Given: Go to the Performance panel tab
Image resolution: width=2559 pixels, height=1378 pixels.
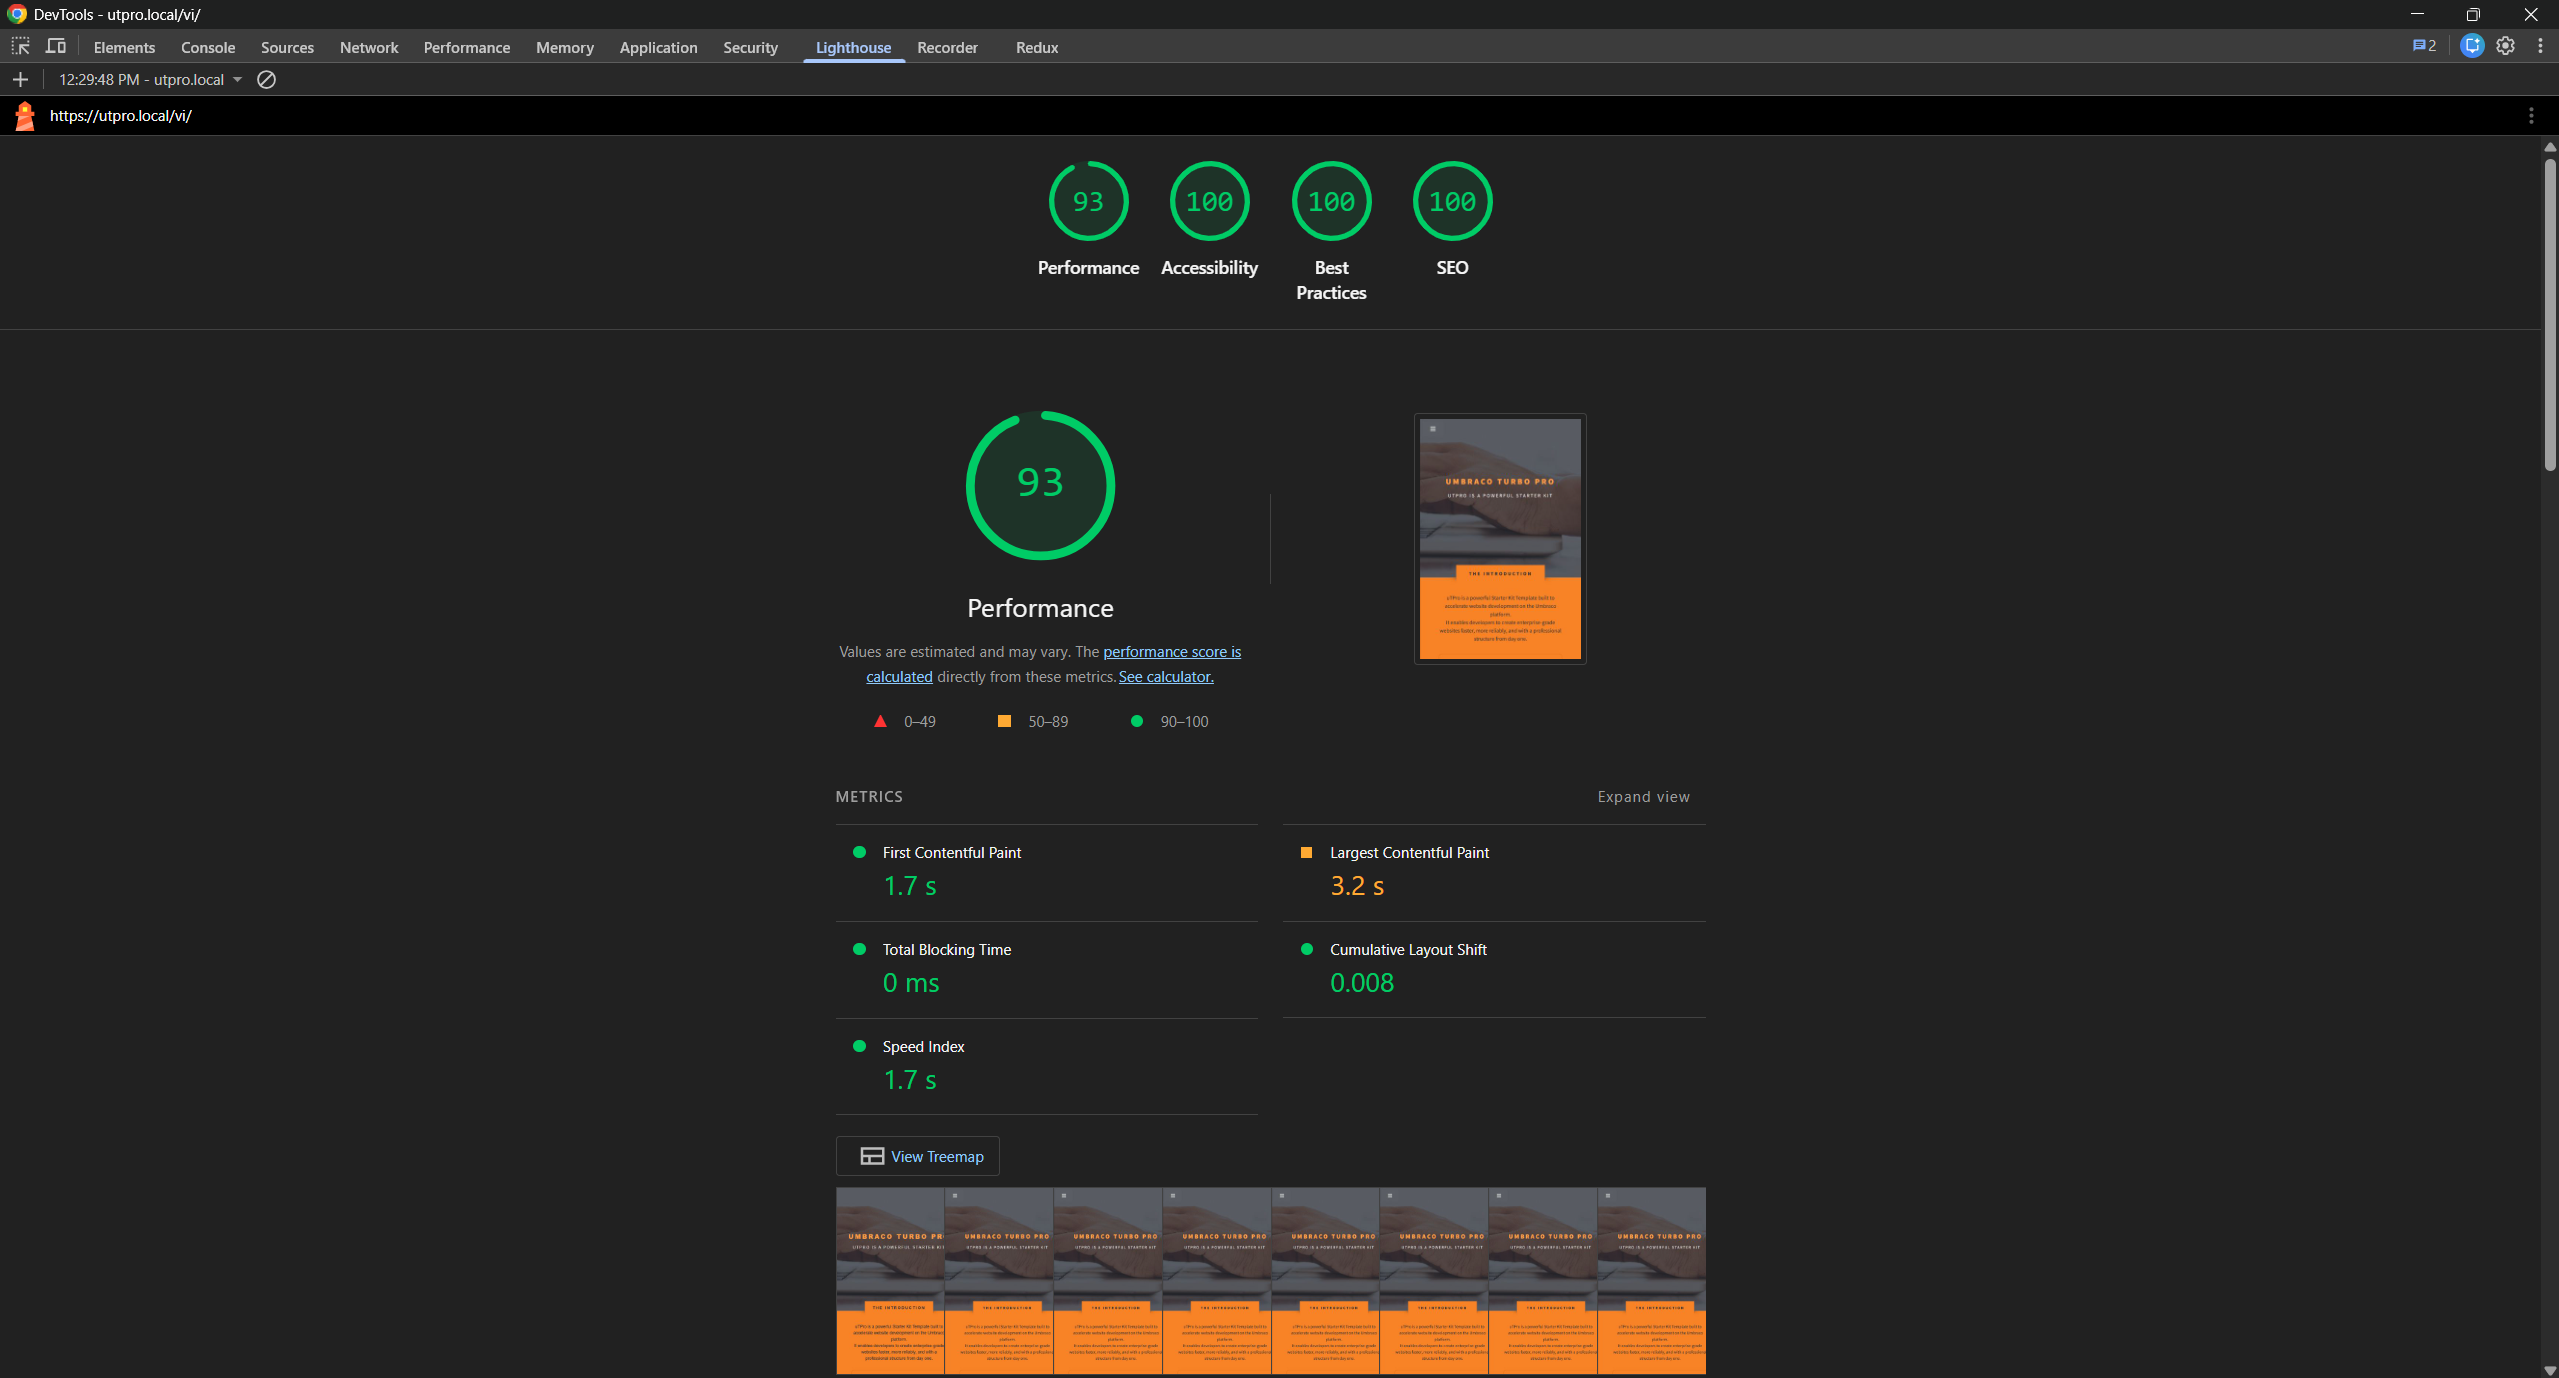Looking at the screenshot, I should (467, 47).
